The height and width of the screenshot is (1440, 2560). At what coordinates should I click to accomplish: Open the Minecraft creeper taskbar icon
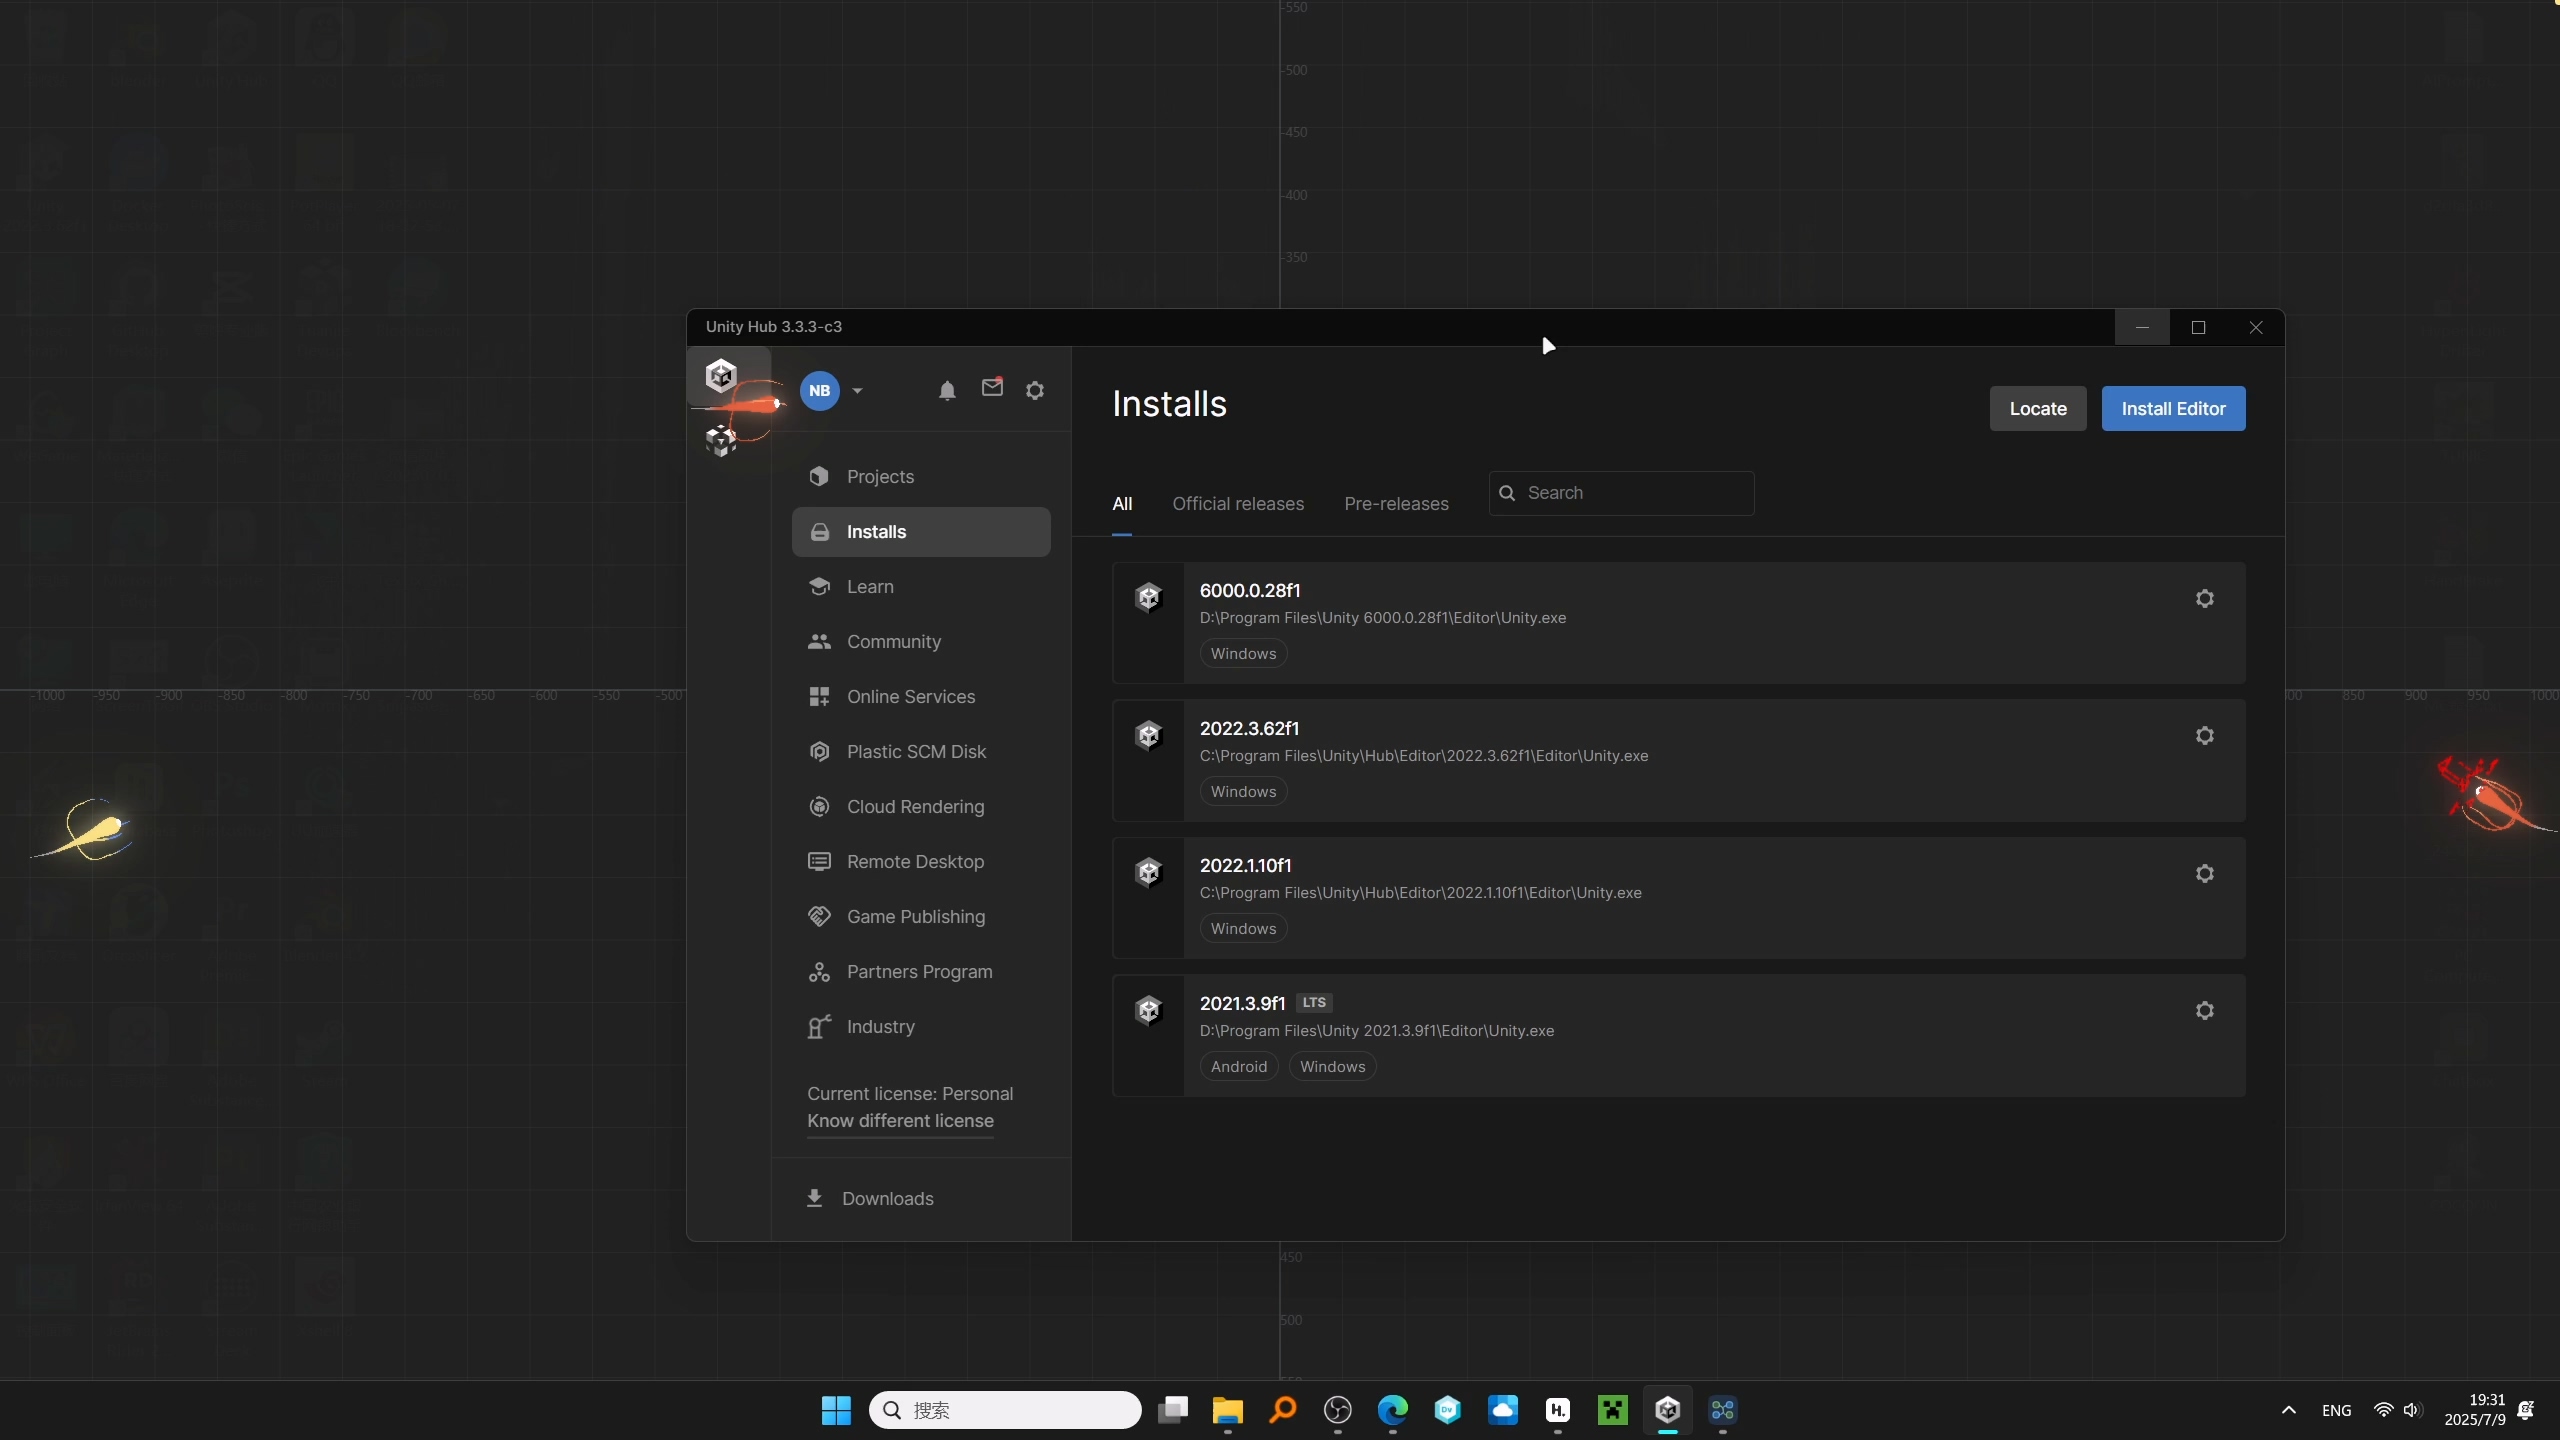point(1613,1410)
